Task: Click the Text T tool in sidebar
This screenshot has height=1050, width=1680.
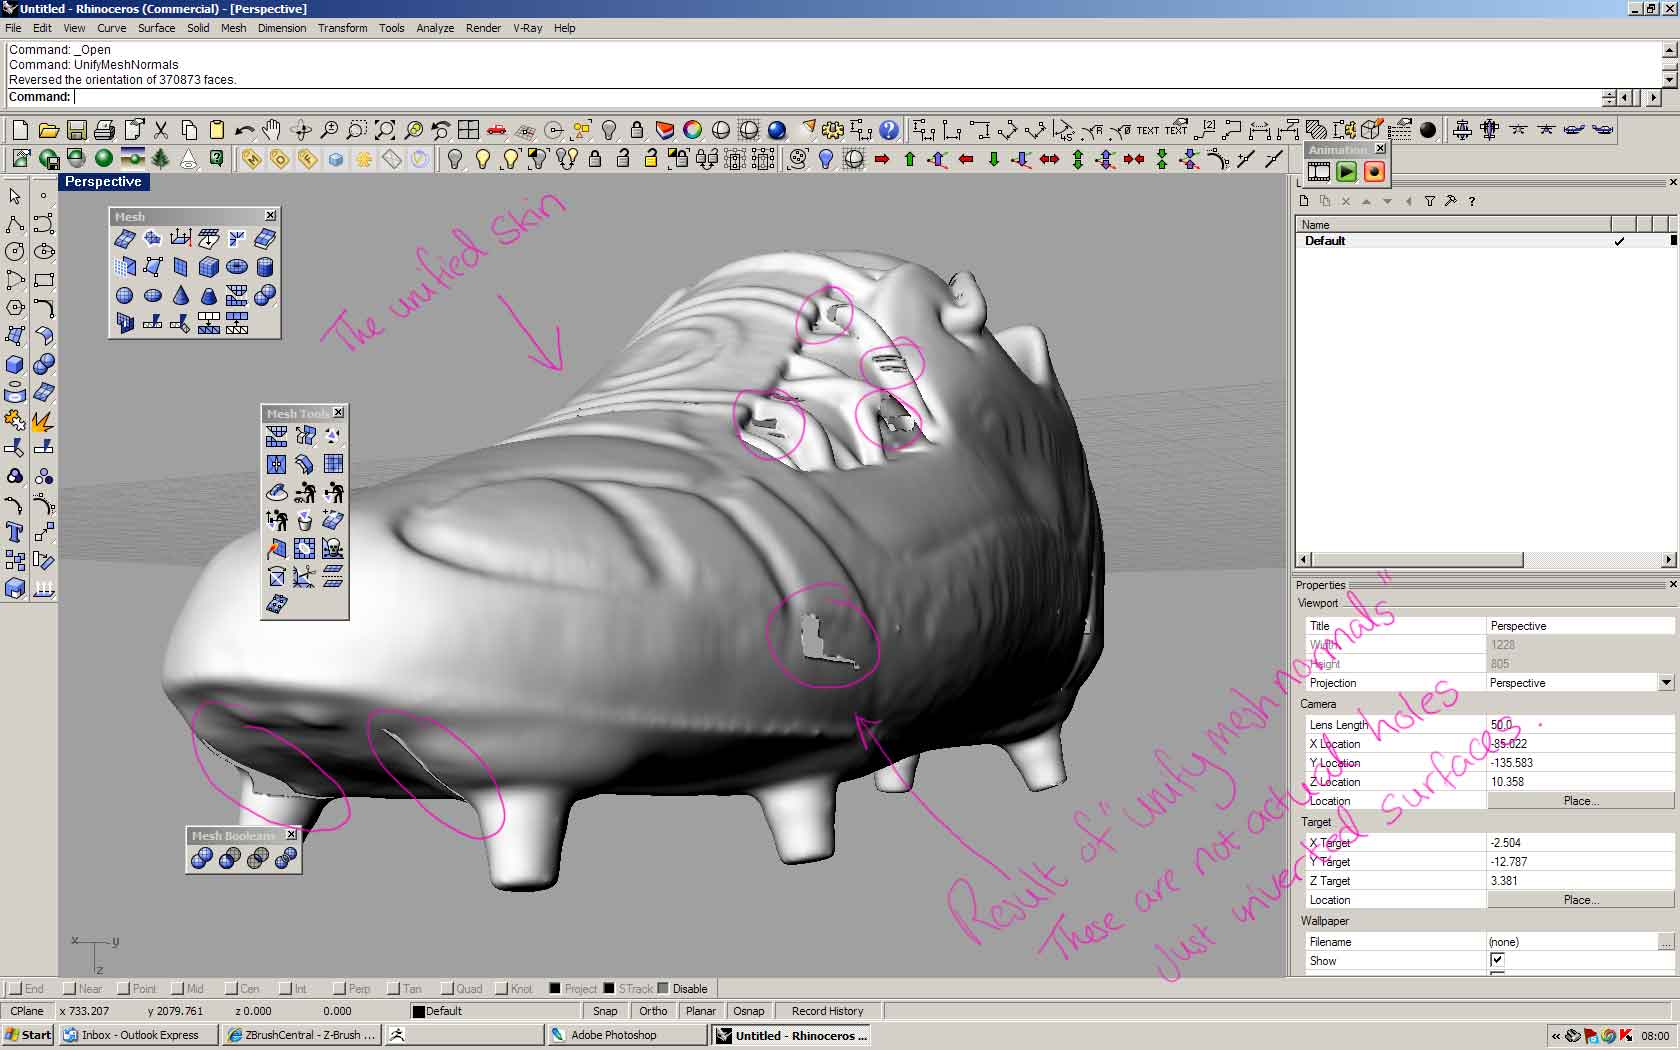Action: tap(15, 532)
